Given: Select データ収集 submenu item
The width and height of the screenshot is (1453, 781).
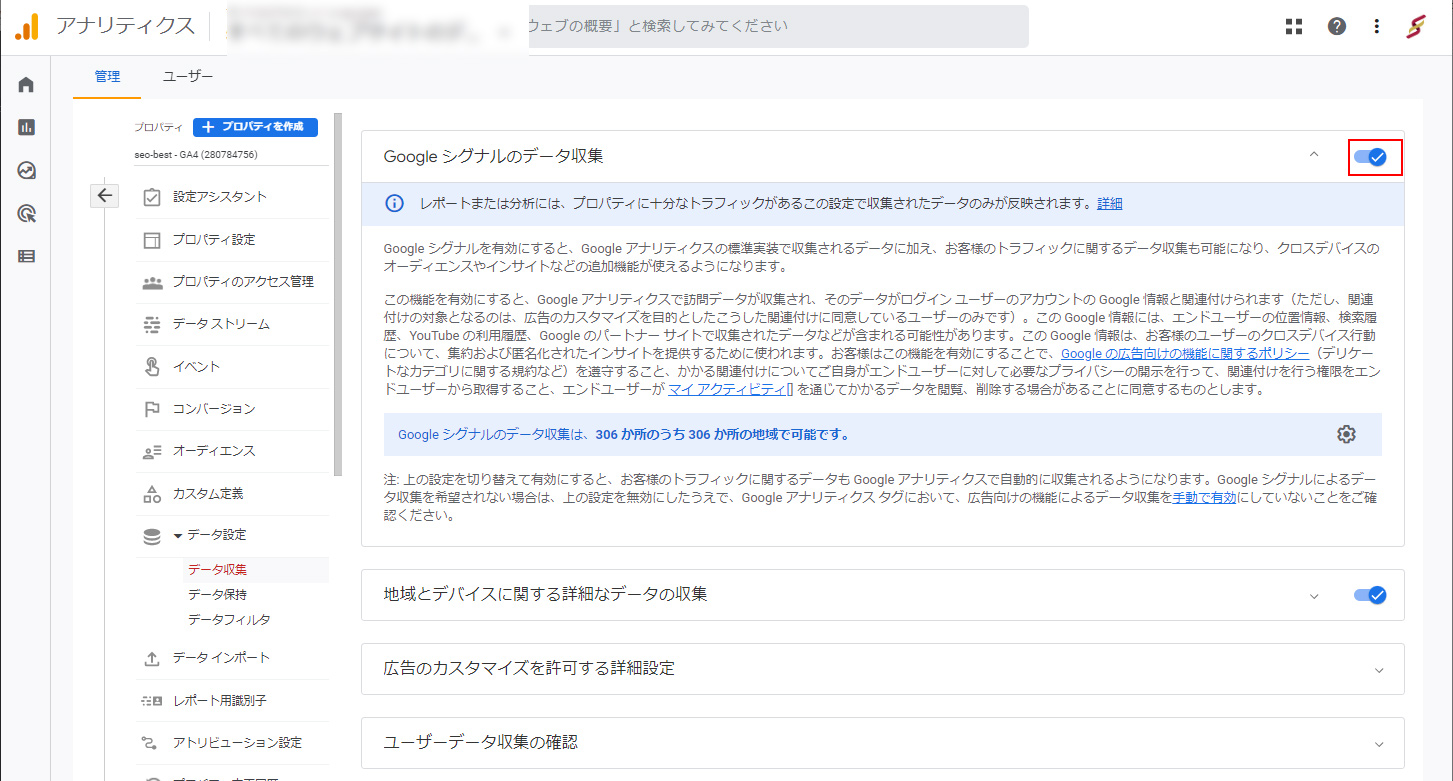Looking at the screenshot, I should (x=217, y=570).
